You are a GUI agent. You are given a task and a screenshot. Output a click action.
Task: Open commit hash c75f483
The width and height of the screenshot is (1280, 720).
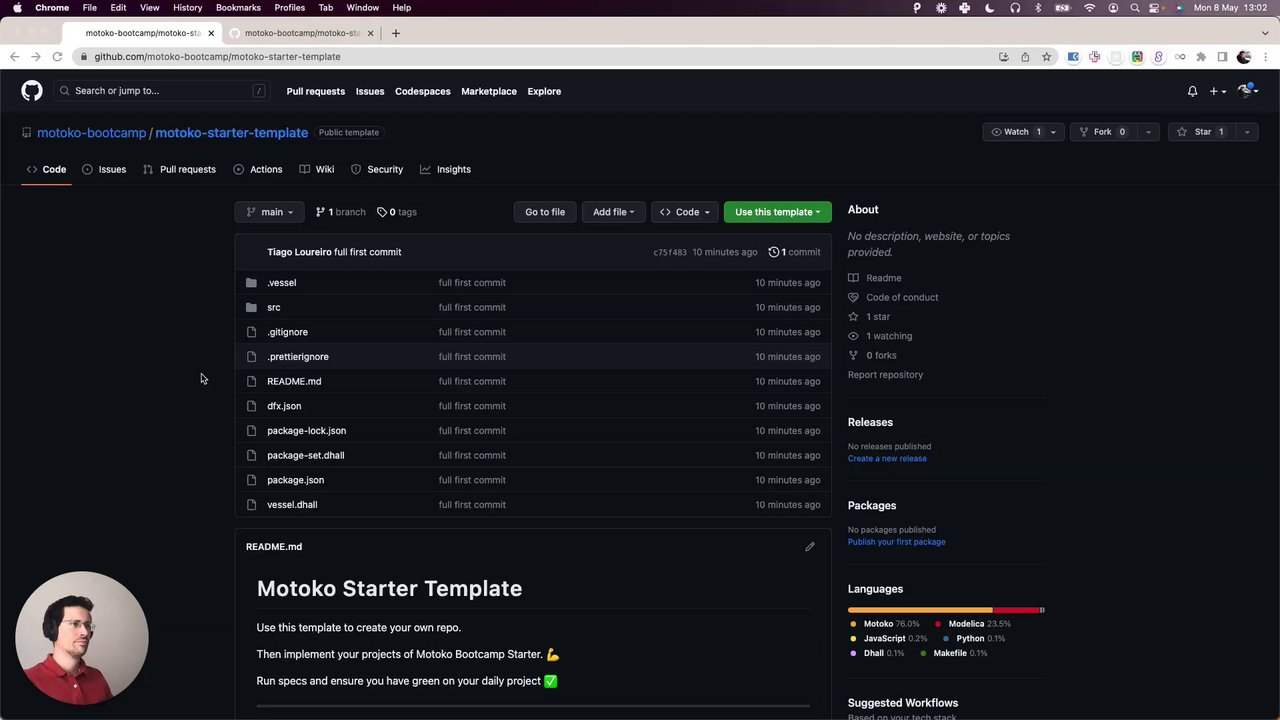point(670,253)
